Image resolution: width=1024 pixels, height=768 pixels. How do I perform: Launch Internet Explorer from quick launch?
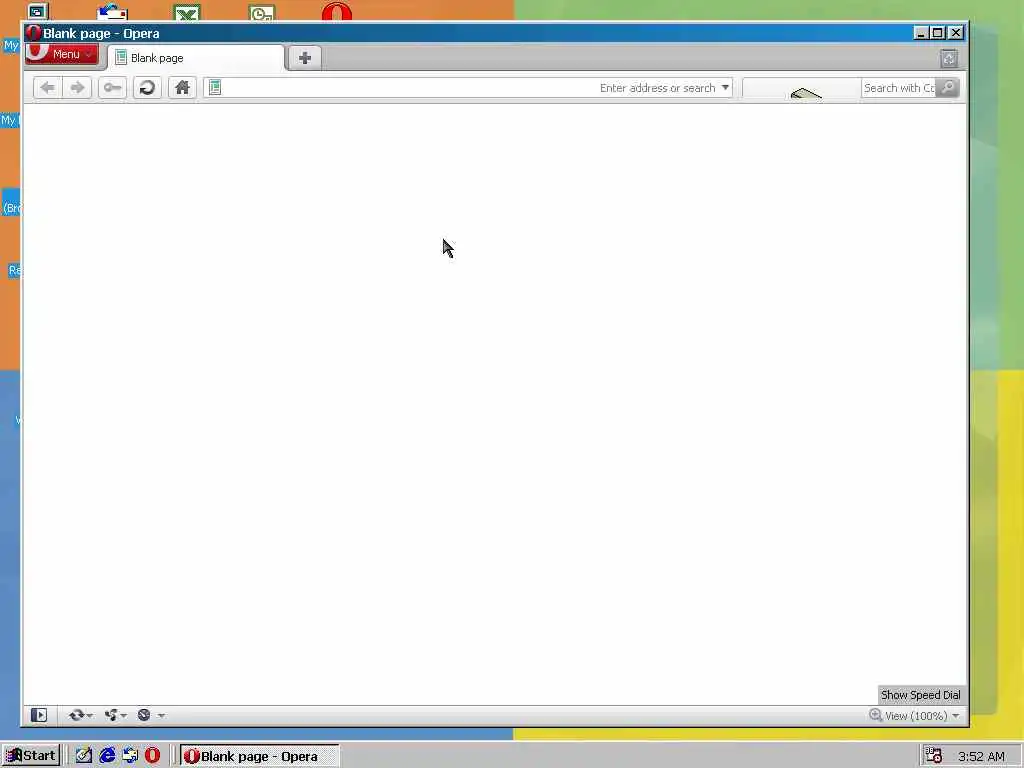click(x=107, y=756)
